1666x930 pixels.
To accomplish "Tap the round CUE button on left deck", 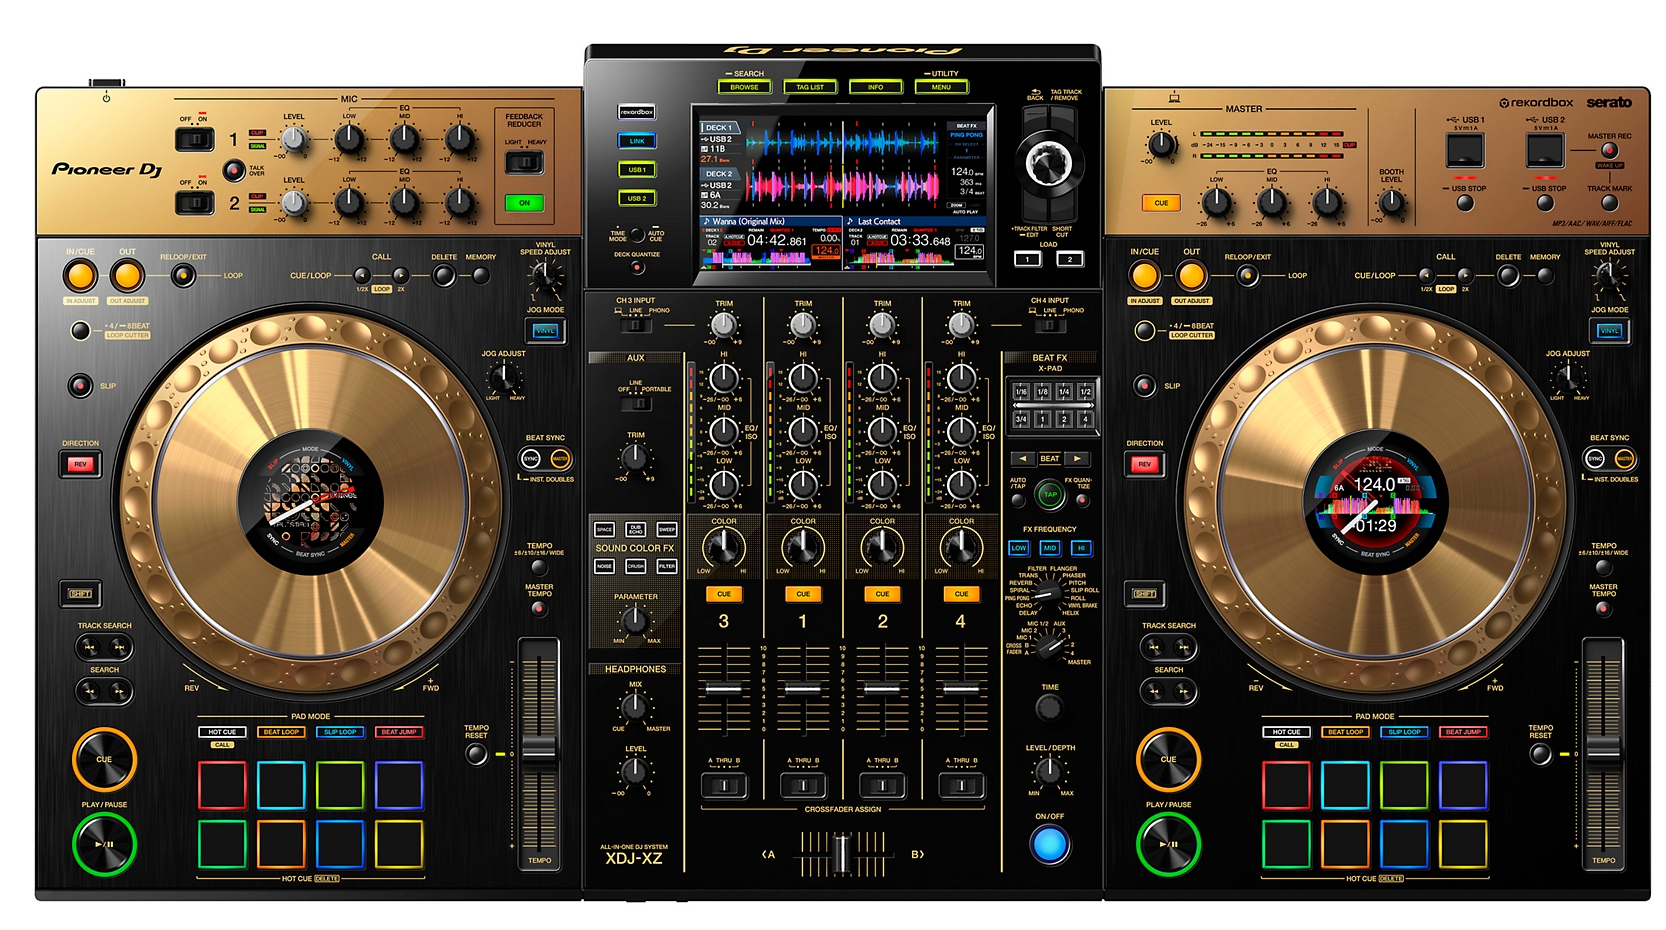I will [x=104, y=759].
